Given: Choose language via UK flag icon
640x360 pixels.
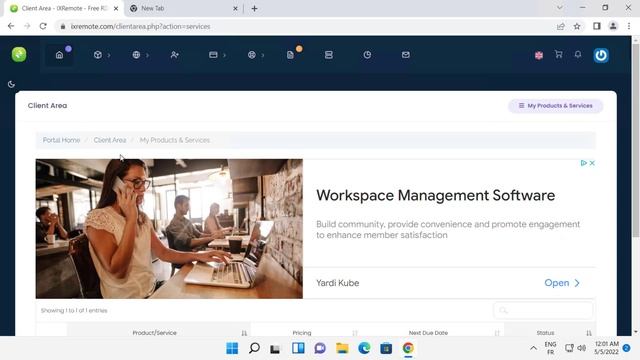Looking at the screenshot, I should [539, 55].
